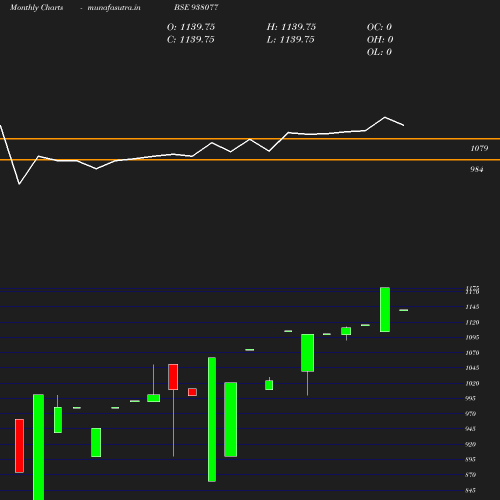Click the 970 price axis label

(x=470, y=414)
